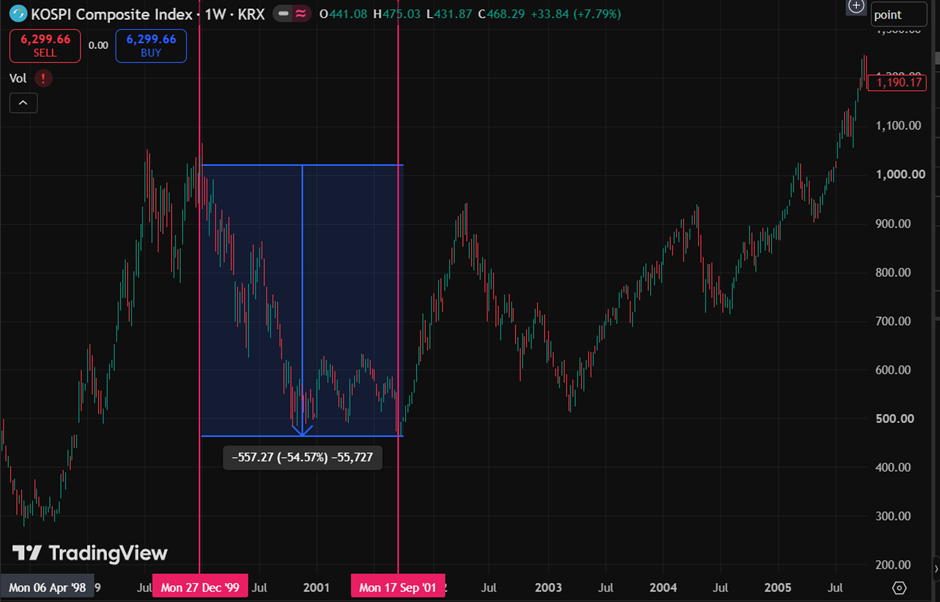Click the 2003 year label on time axis

(x=547, y=587)
